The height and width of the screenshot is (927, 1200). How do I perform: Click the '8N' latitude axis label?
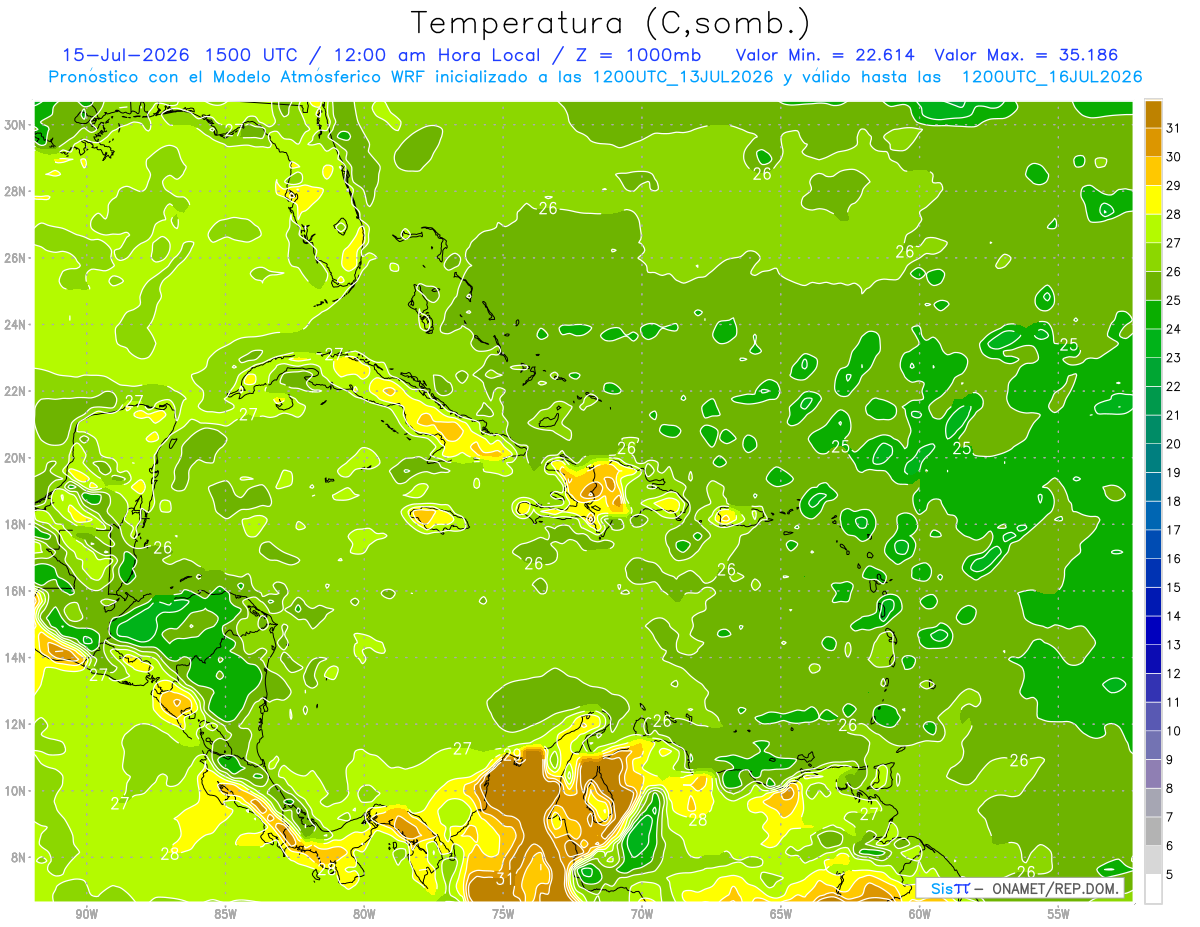pyautogui.click(x=18, y=857)
